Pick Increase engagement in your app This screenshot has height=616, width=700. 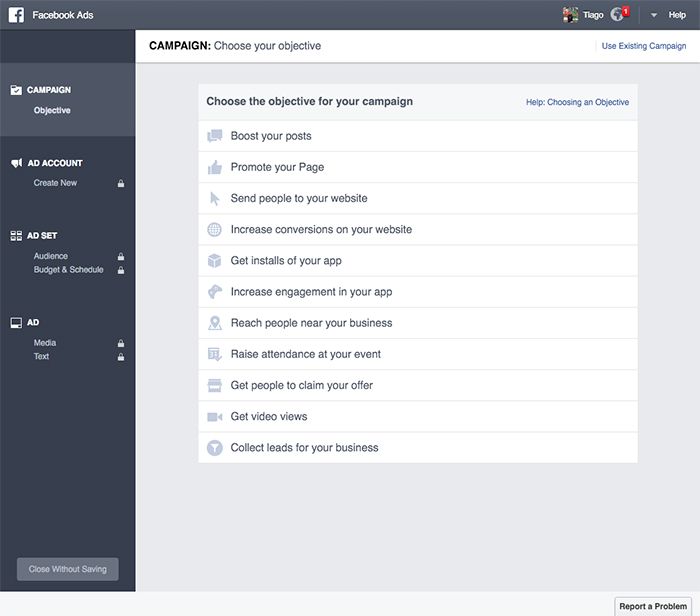point(418,292)
